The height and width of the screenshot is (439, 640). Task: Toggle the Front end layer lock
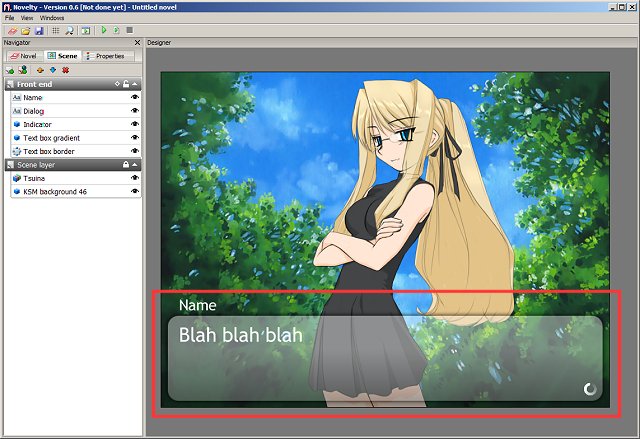point(126,84)
